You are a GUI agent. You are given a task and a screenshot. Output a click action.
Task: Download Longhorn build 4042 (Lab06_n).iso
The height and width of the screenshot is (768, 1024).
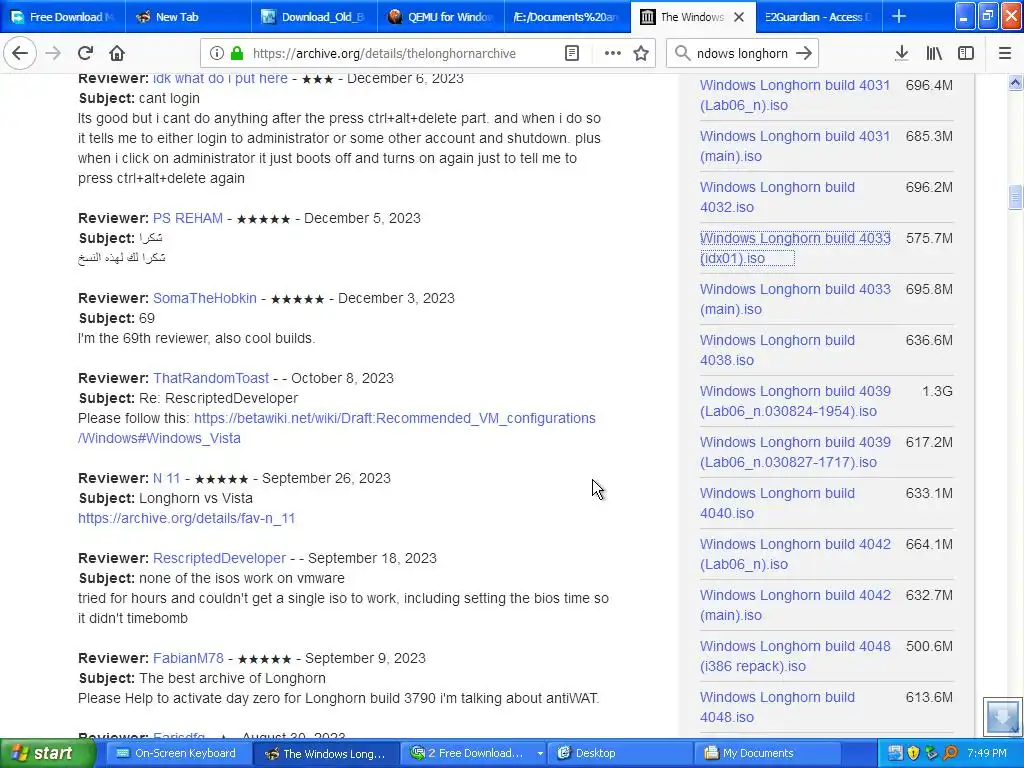pos(795,553)
